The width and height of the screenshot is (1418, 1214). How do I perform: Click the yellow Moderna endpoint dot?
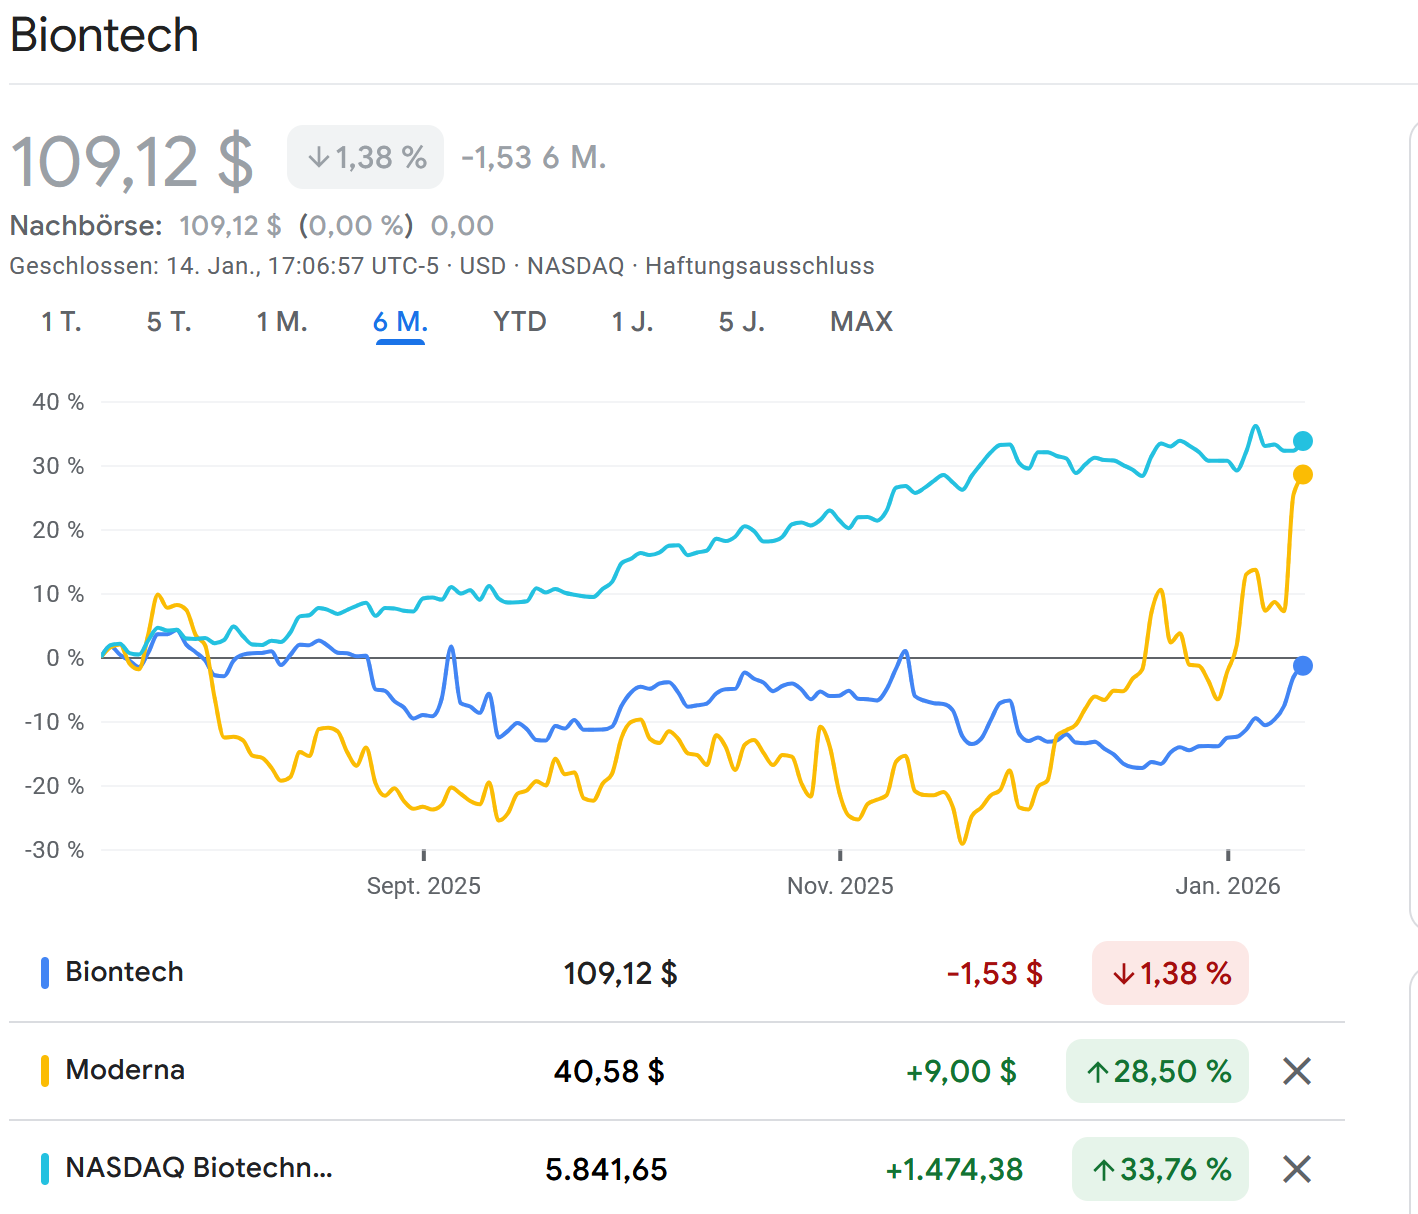pyautogui.click(x=1302, y=475)
